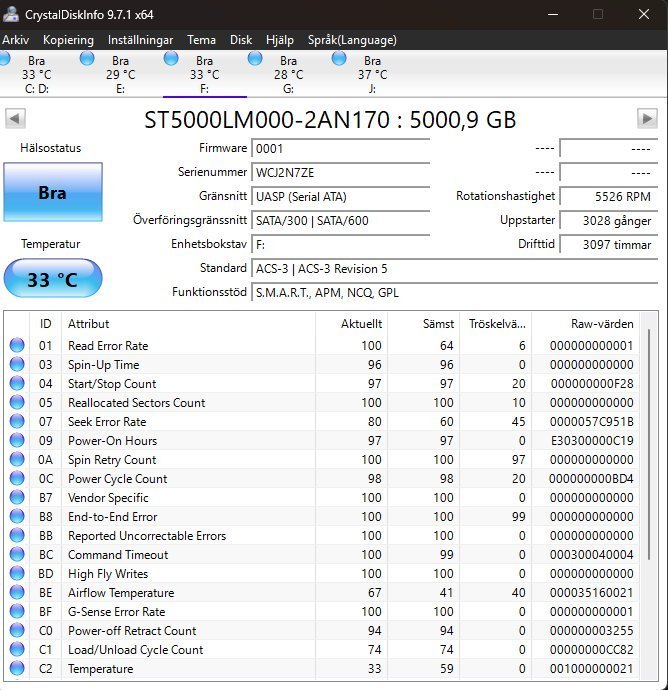The image size is (668, 690).
Task: Click the status orb for G: drive
Action: pyautogui.click(x=256, y=60)
